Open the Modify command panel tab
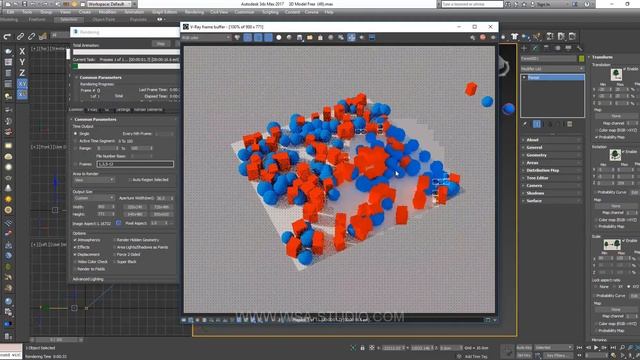 point(536,48)
